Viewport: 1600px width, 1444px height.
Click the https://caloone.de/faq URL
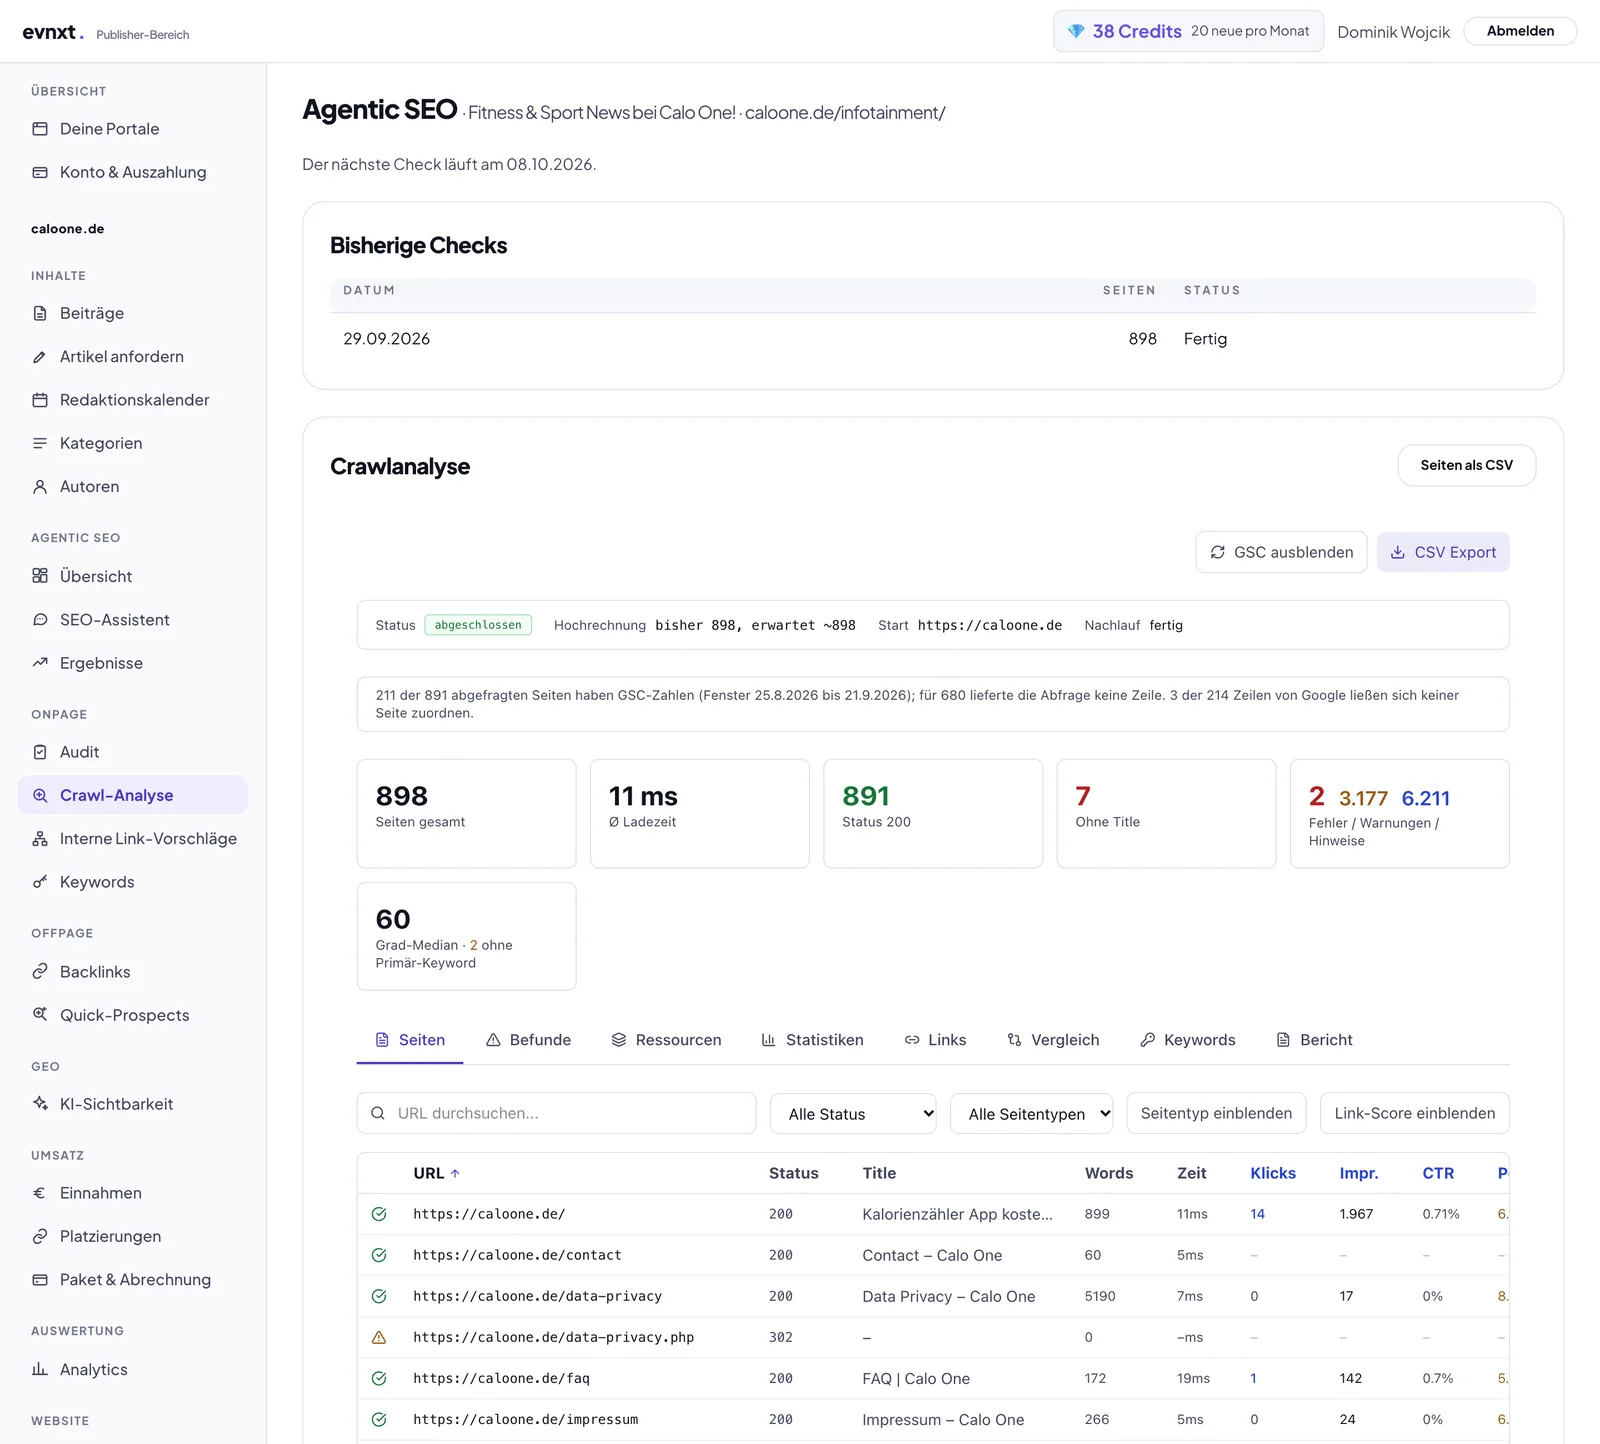pos(501,1378)
